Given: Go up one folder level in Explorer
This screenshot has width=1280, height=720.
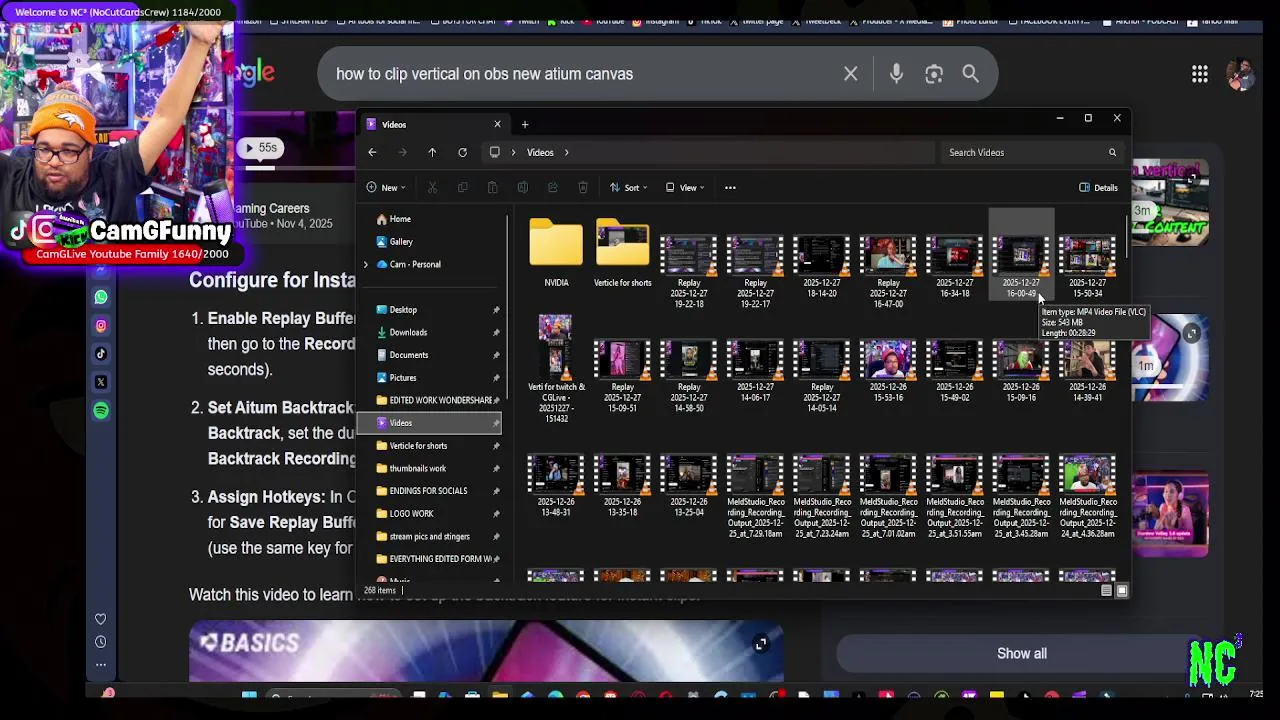Looking at the screenshot, I should point(432,153).
